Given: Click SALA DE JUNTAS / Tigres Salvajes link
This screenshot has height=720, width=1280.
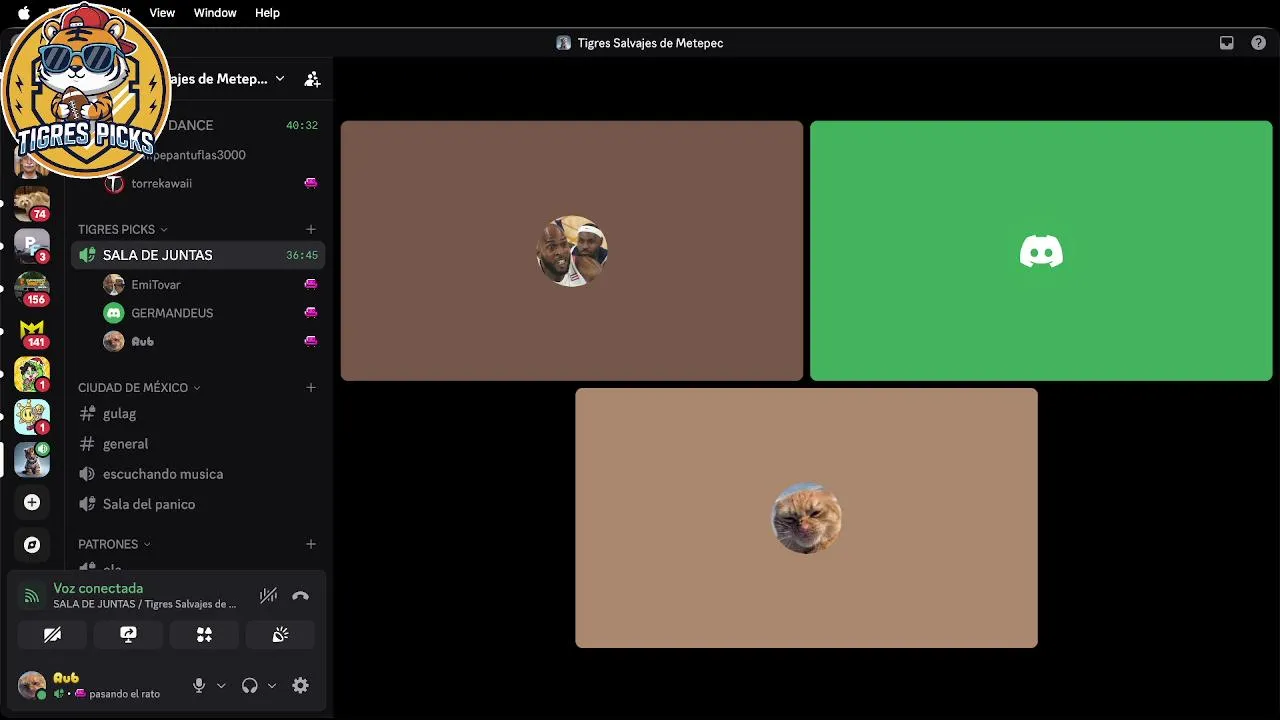Looking at the screenshot, I should (x=145, y=604).
